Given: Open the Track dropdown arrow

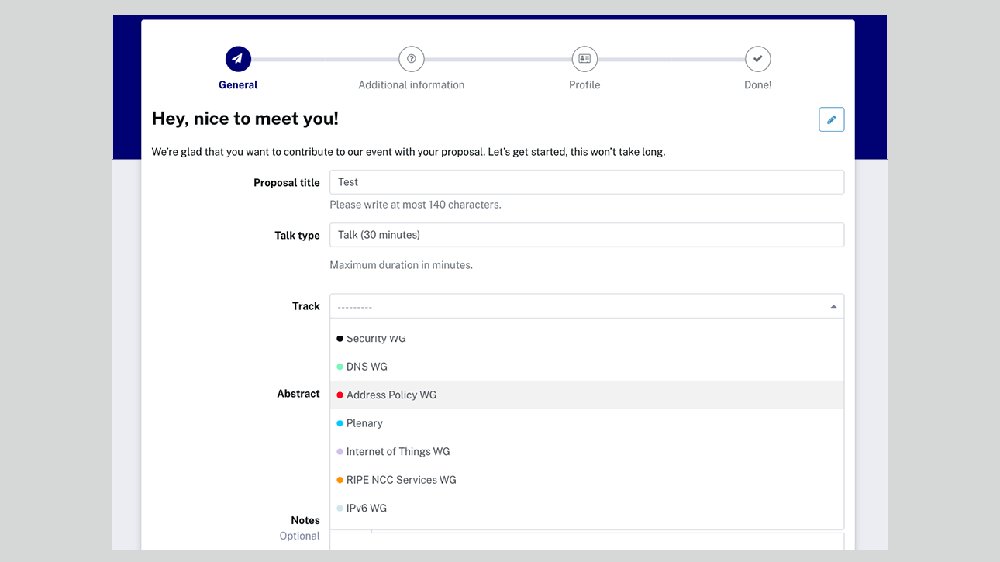Looking at the screenshot, I should 833,307.
